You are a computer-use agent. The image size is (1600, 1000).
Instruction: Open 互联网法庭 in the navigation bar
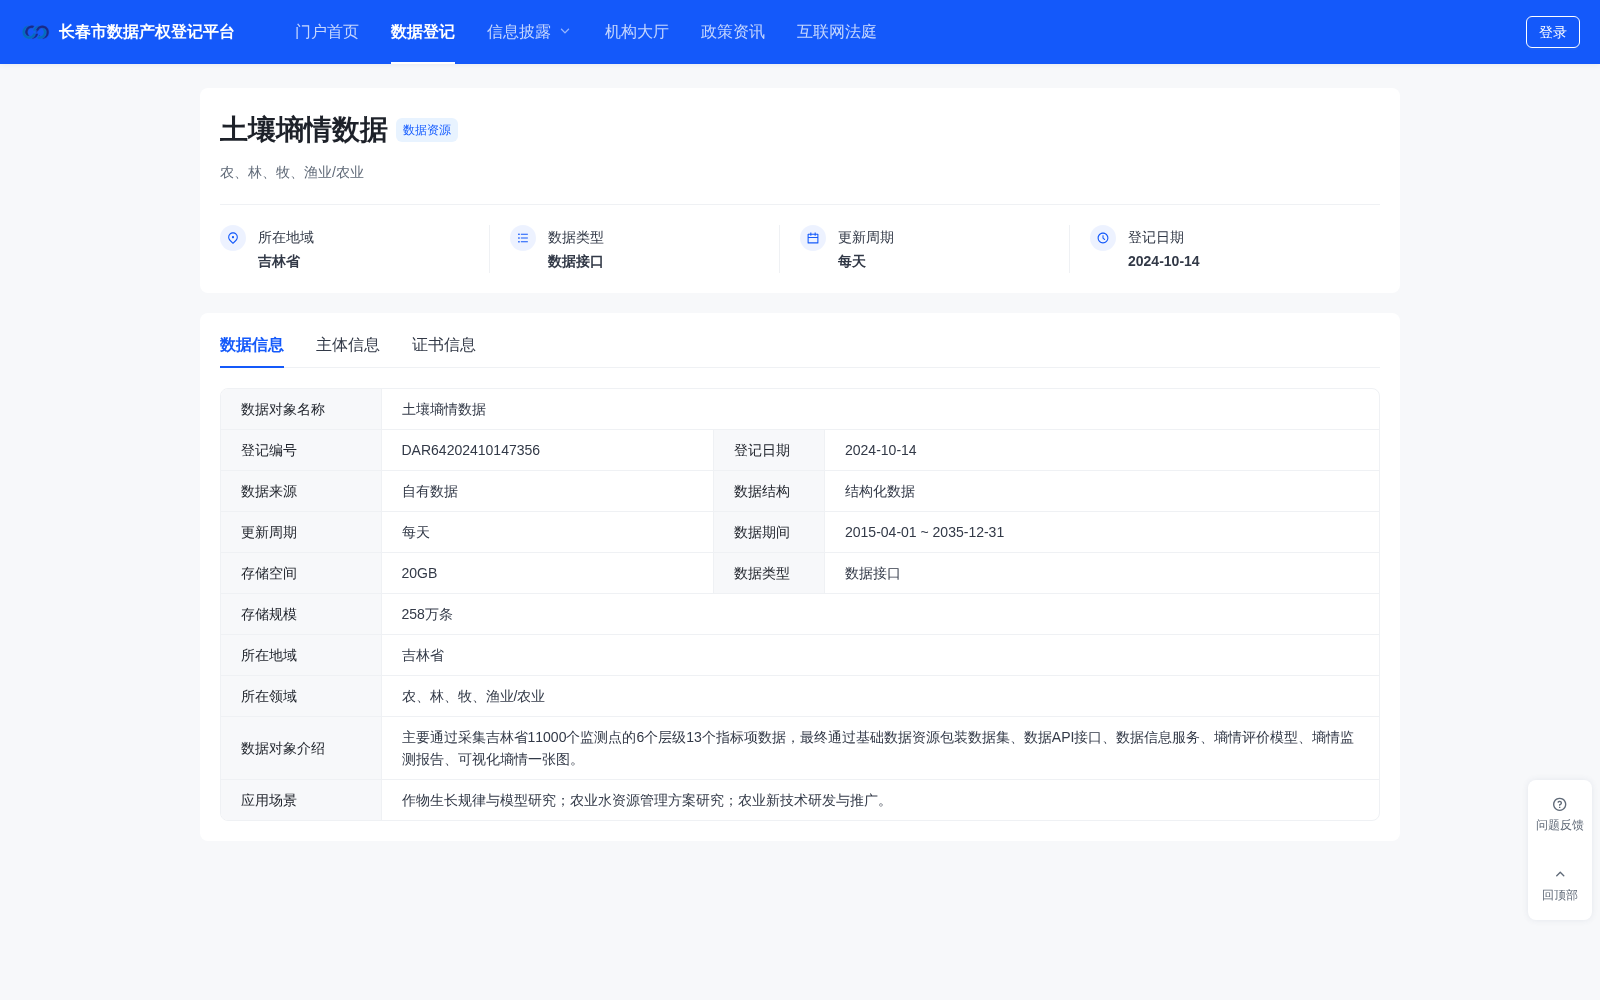click(837, 32)
